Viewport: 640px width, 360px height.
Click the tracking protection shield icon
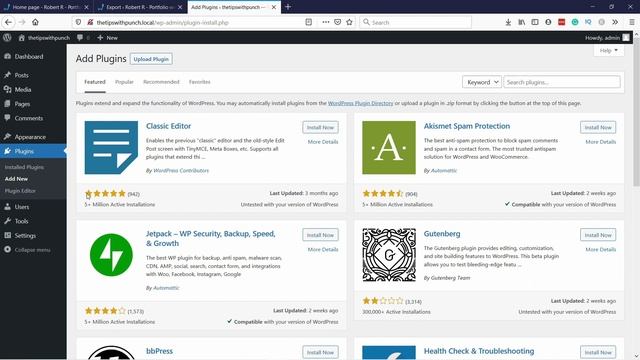coord(78,22)
